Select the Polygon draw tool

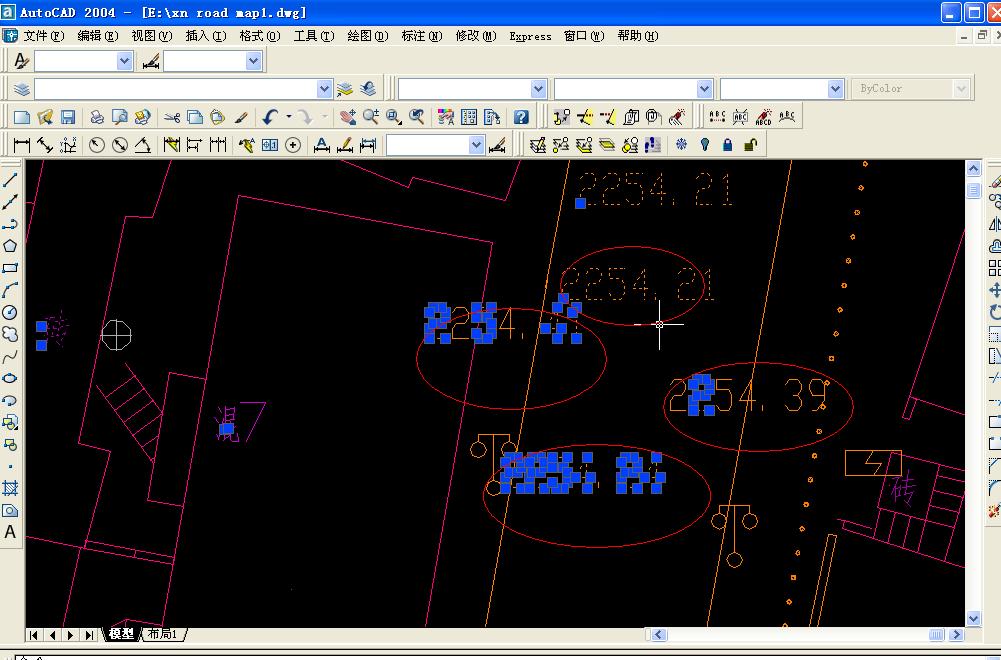[10, 246]
